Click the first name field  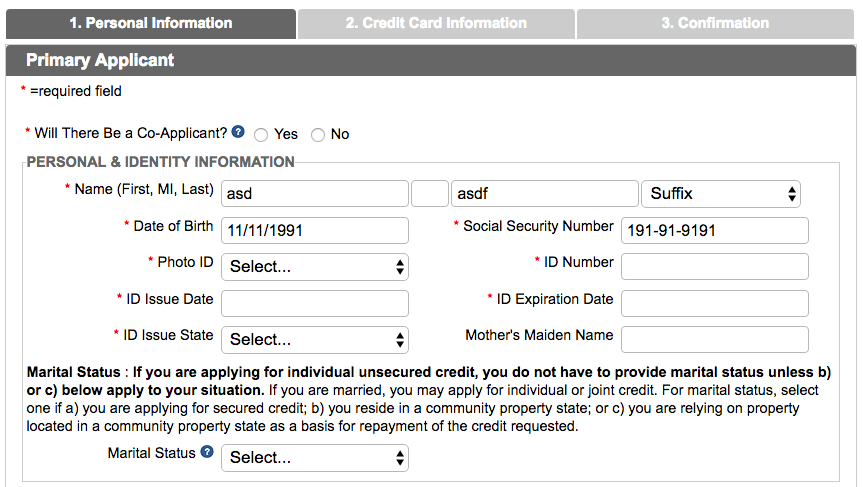tap(315, 194)
